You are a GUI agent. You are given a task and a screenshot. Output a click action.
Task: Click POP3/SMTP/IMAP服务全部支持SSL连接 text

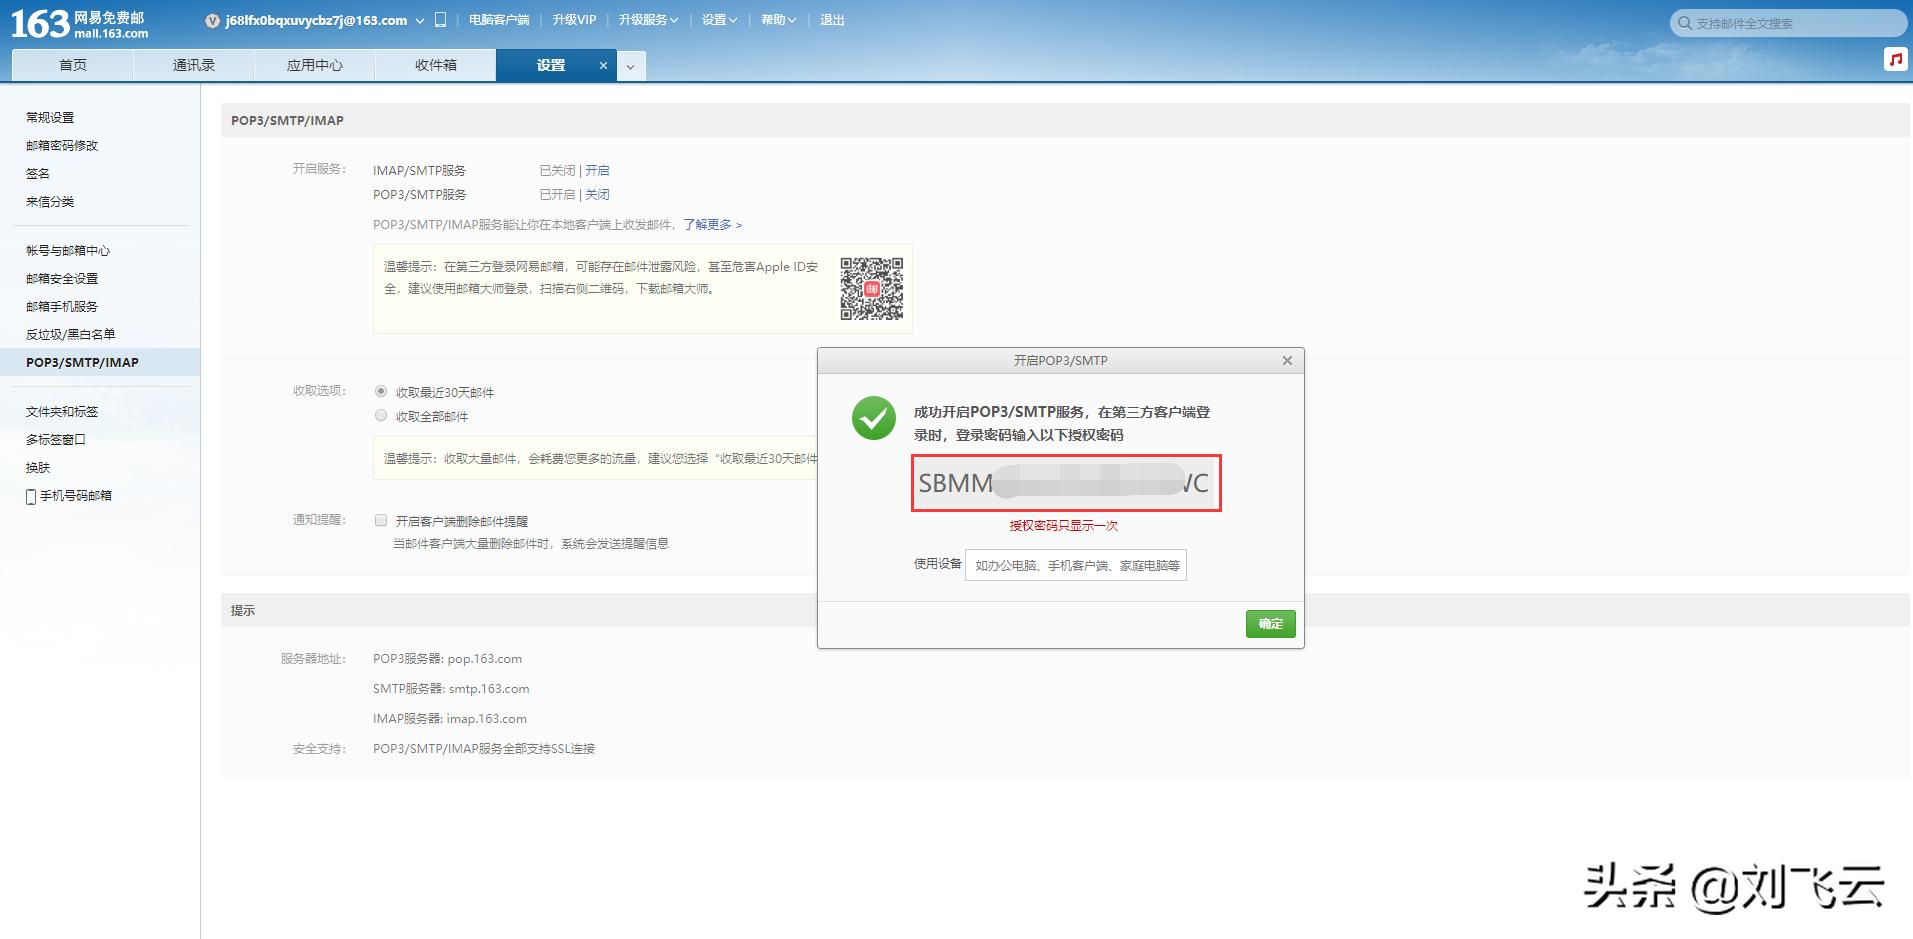click(x=484, y=749)
